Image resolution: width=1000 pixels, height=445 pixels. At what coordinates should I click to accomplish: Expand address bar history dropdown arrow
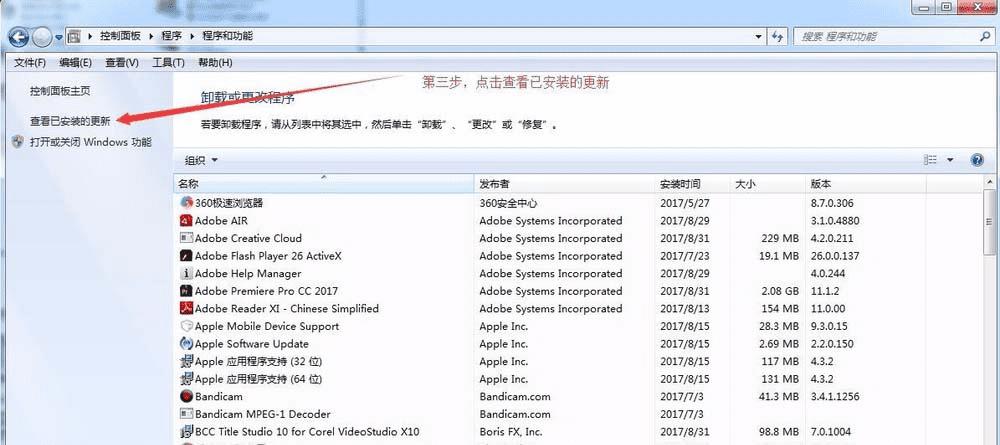tap(758, 37)
